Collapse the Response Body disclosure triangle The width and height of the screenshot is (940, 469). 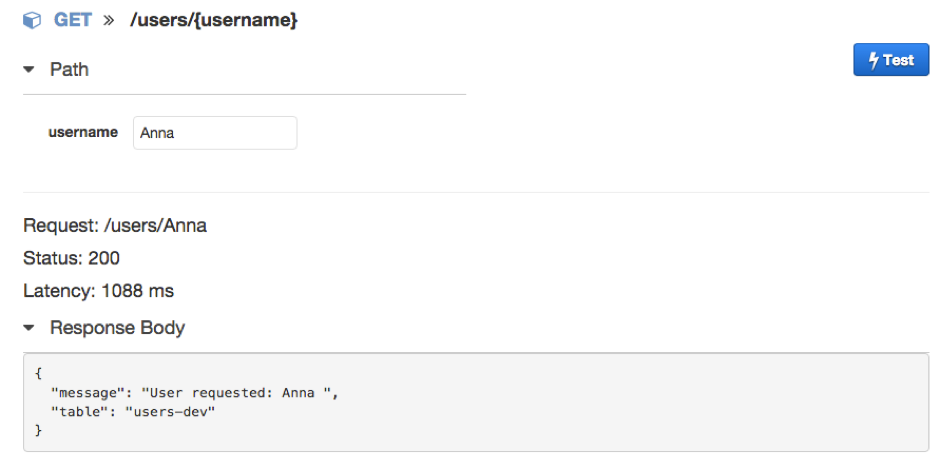(29, 328)
